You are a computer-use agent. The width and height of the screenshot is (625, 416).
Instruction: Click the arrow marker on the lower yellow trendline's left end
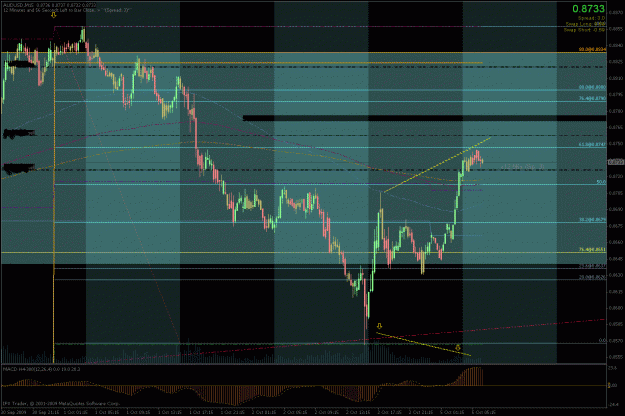click(x=379, y=326)
